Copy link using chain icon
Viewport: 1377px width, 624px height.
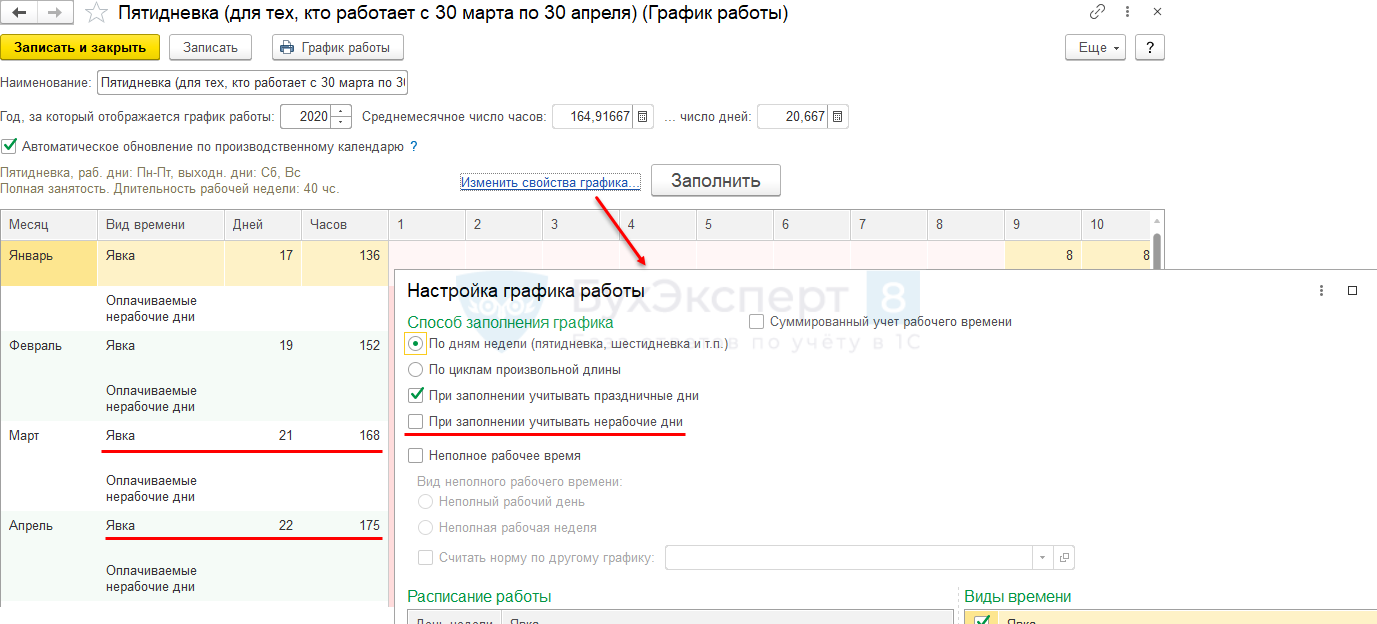(x=1097, y=12)
